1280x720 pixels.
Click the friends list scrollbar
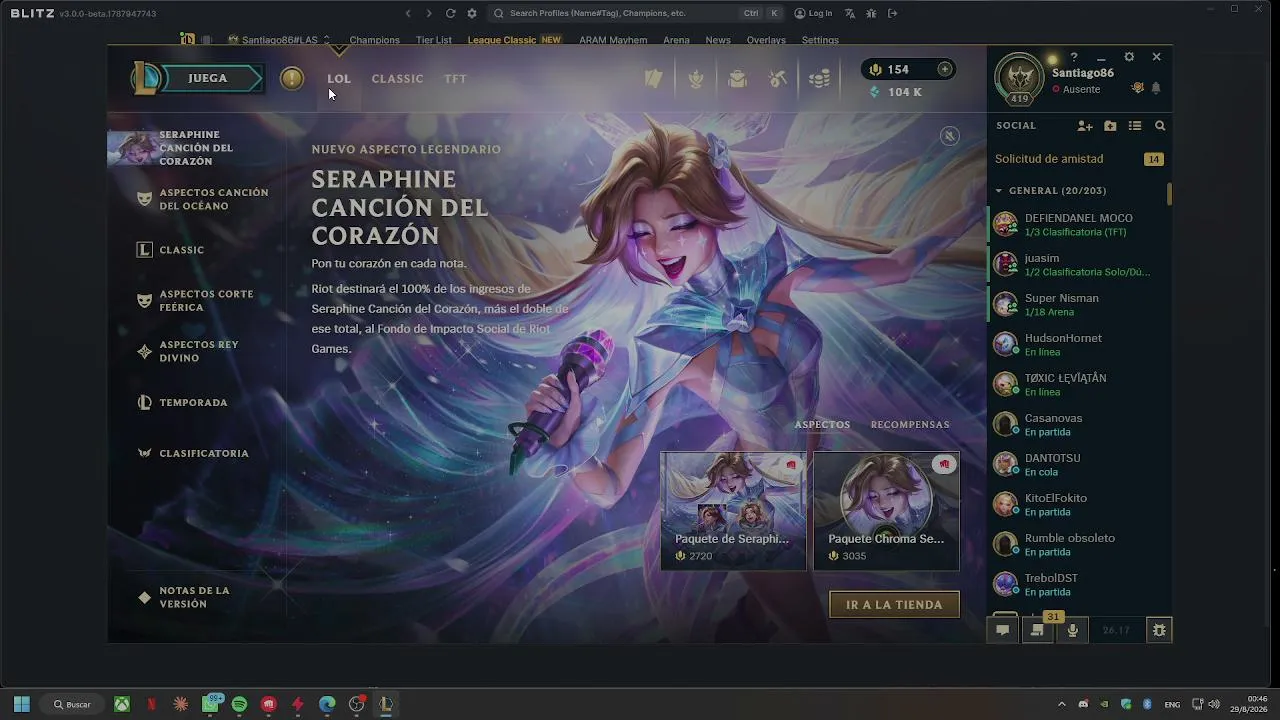(x=1169, y=194)
